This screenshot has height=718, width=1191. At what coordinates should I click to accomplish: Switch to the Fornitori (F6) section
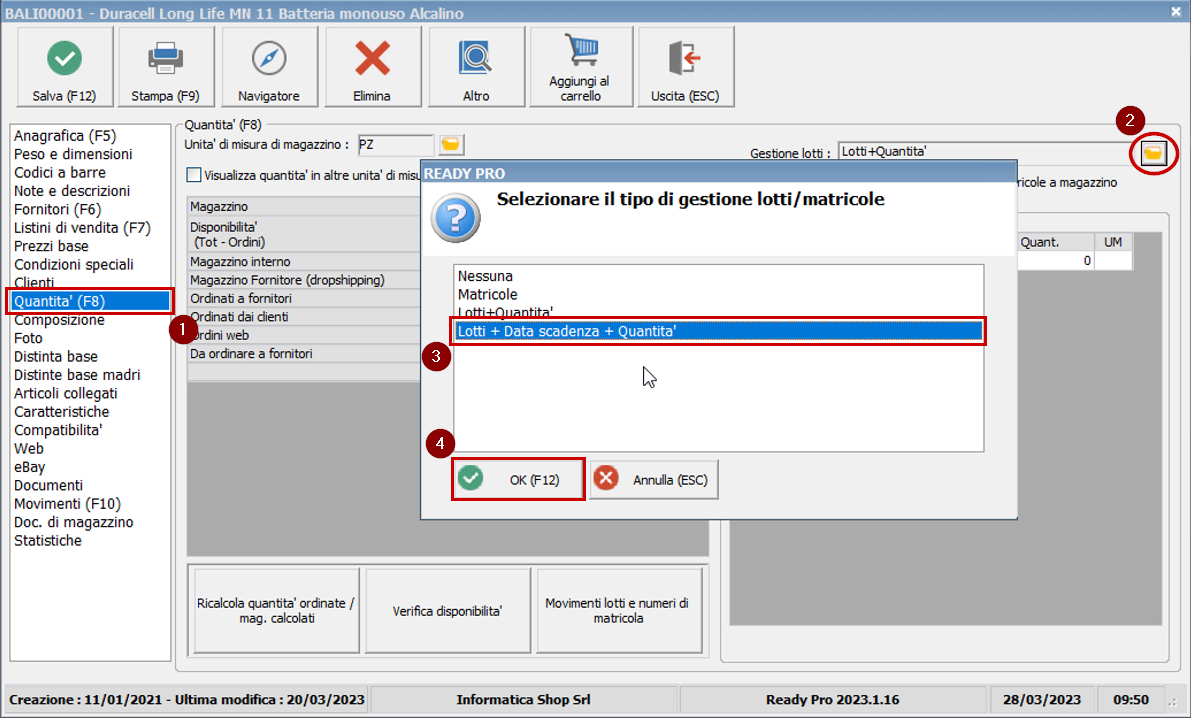[58, 208]
